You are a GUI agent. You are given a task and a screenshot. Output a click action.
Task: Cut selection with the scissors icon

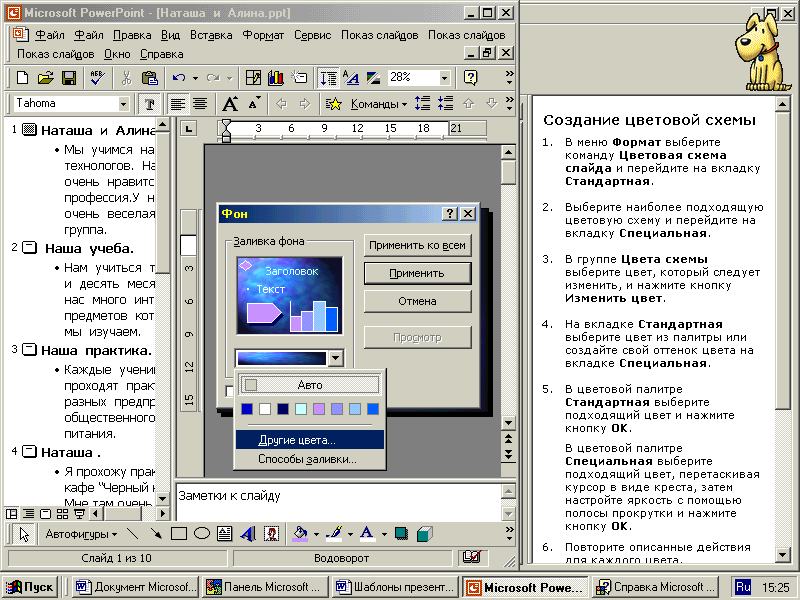tap(126, 78)
